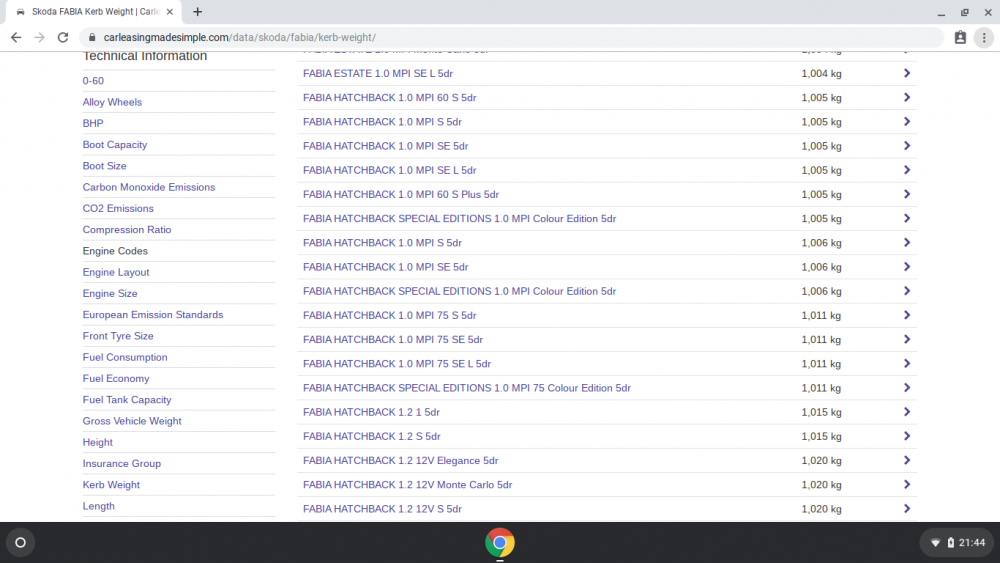Open CO2 Emissions link
1000x563 pixels.
pyautogui.click(x=118, y=208)
